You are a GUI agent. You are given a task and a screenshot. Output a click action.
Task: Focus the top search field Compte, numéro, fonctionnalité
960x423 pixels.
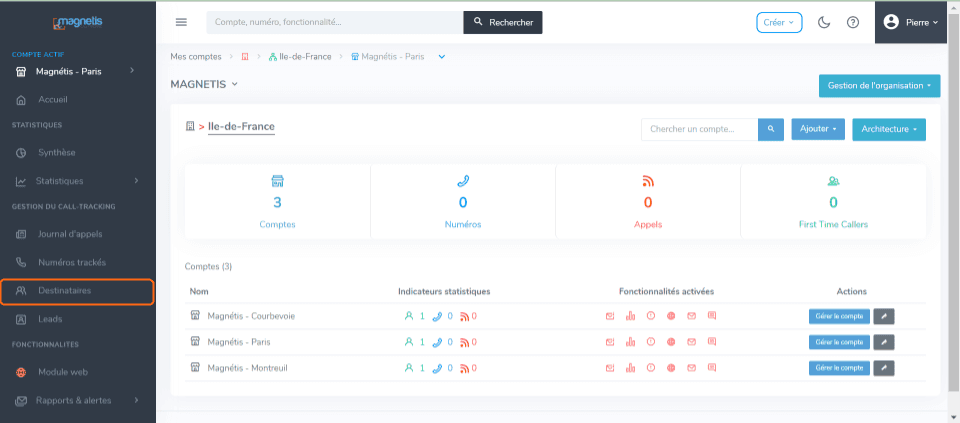(335, 23)
